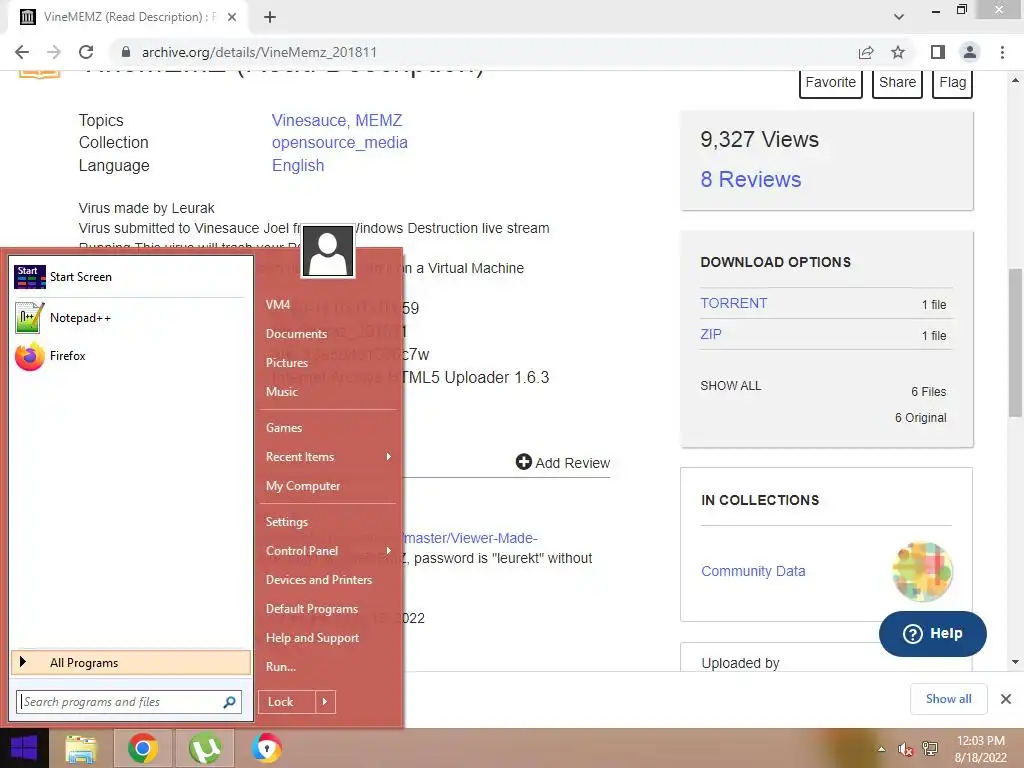The width and height of the screenshot is (1024, 768).
Task: Launch Notepad++ from the start menu
Action: [x=129, y=318]
